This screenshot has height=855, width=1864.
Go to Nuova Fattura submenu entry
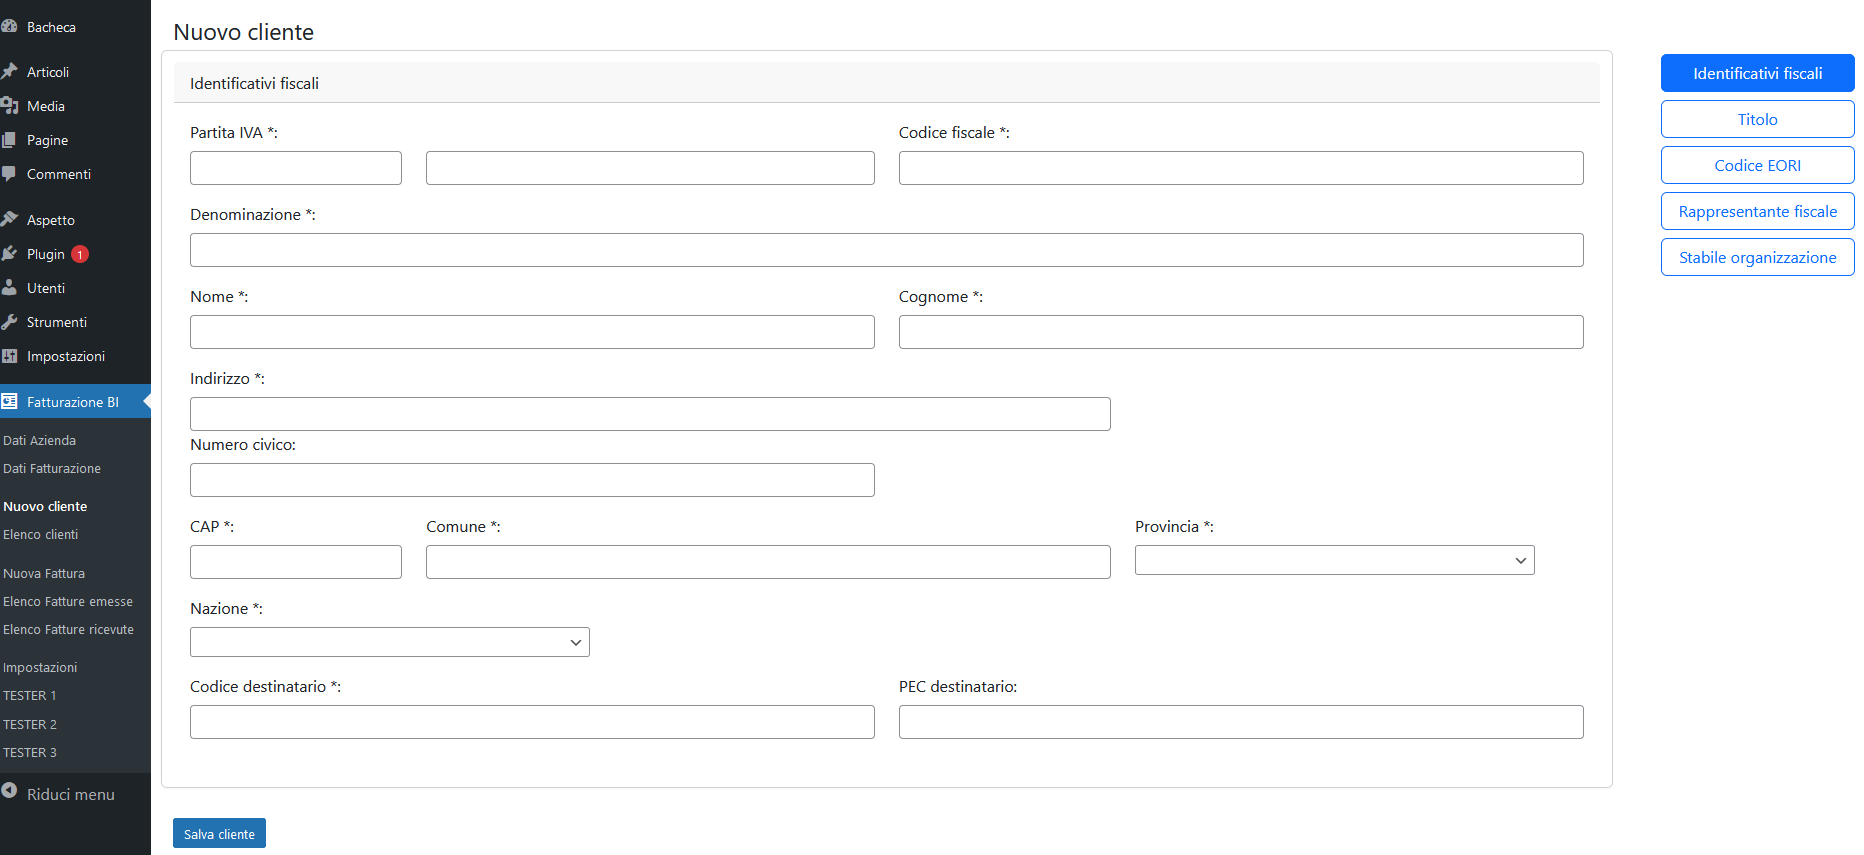tap(44, 574)
